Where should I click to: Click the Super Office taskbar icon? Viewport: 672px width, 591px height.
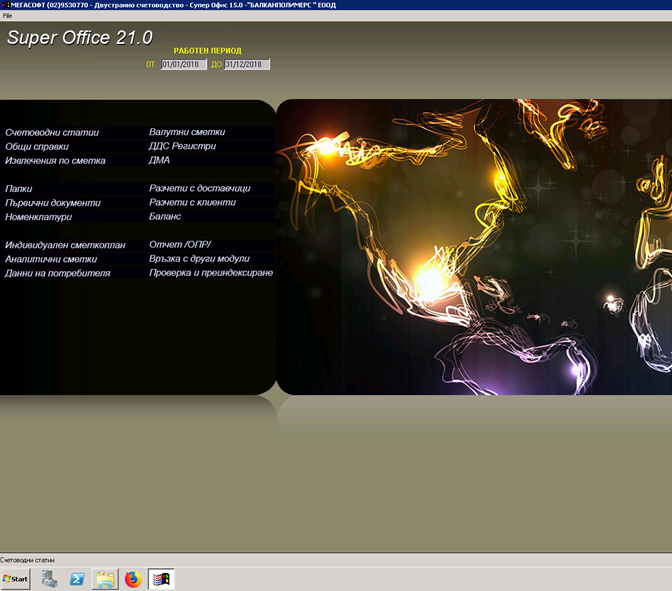[x=161, y=579]
